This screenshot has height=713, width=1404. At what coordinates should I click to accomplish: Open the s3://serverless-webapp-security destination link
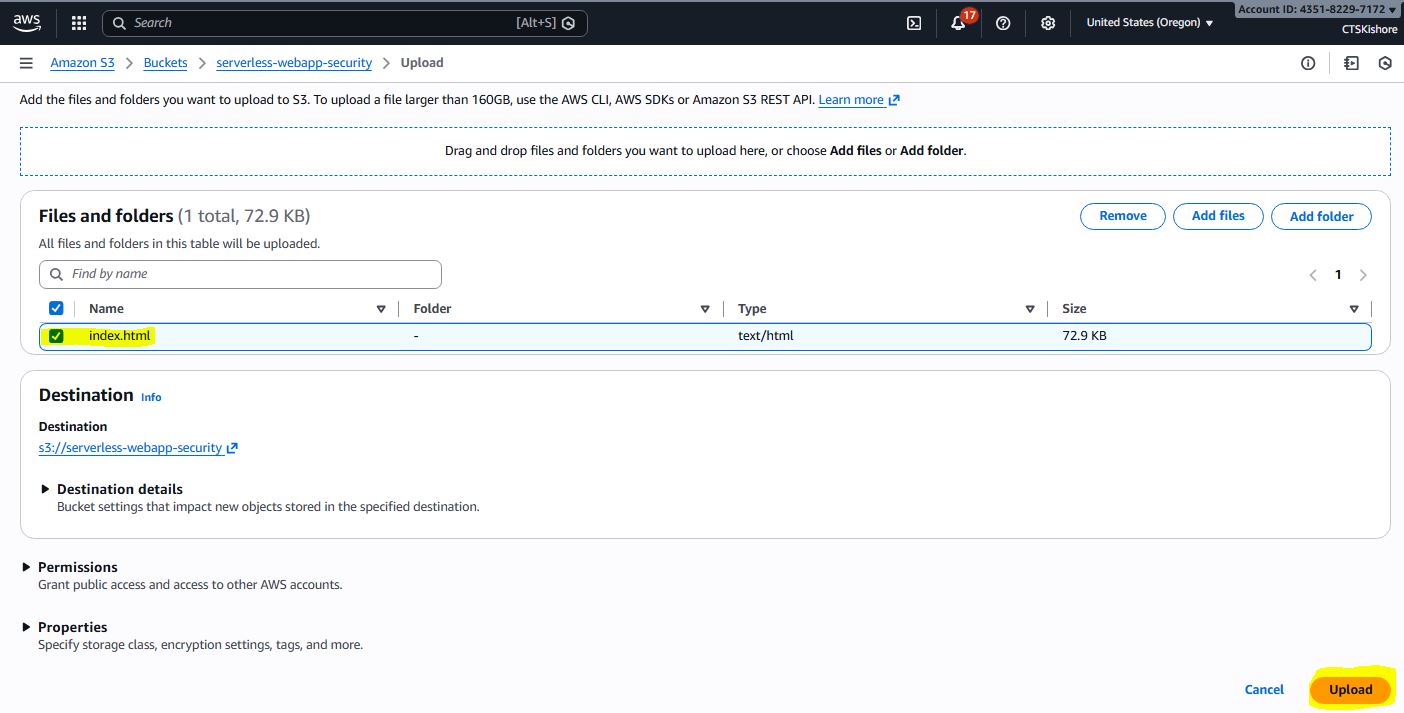coord(130,448)
